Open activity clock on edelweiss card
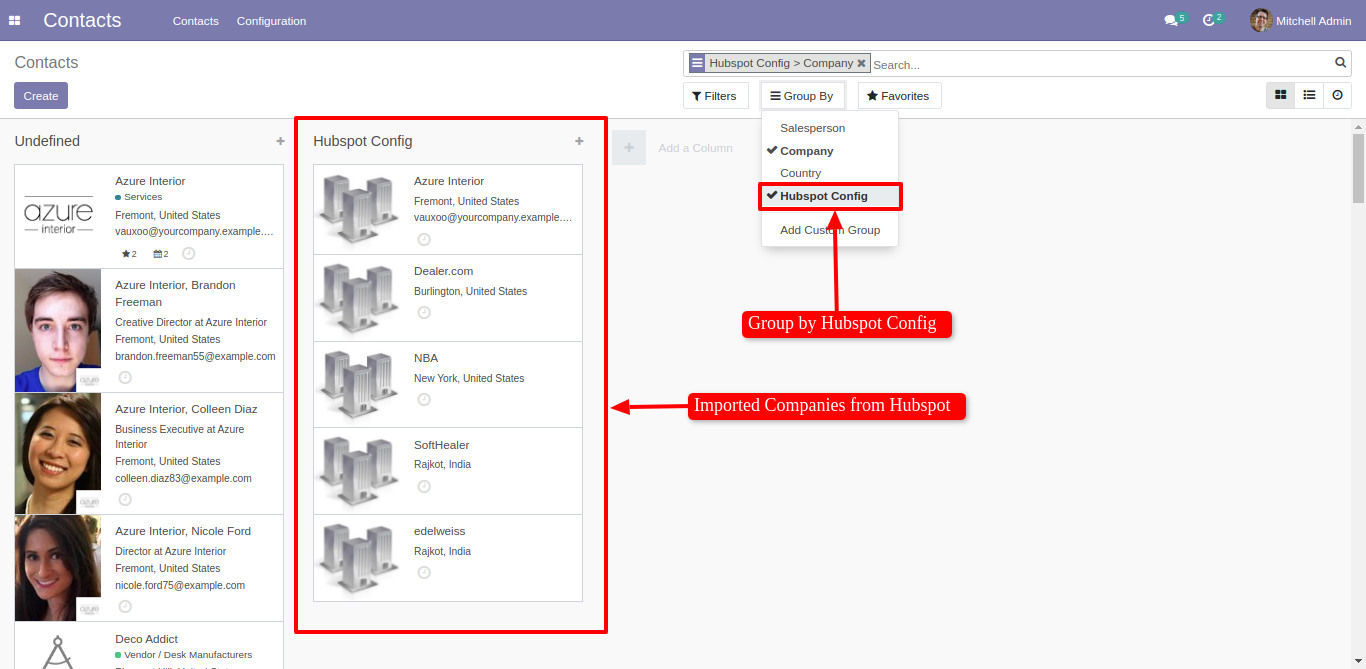Viewport: 1366px width, 669px height. click(x=424, y=572)
